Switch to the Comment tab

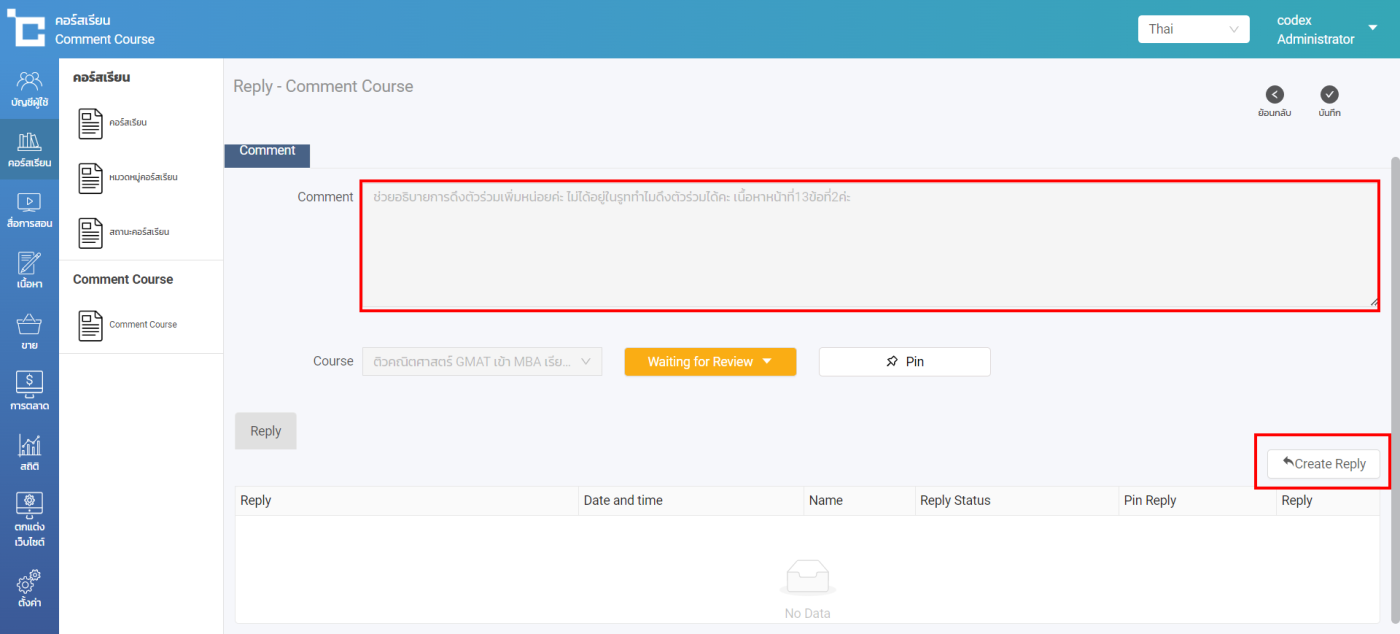tap(267, 152)
